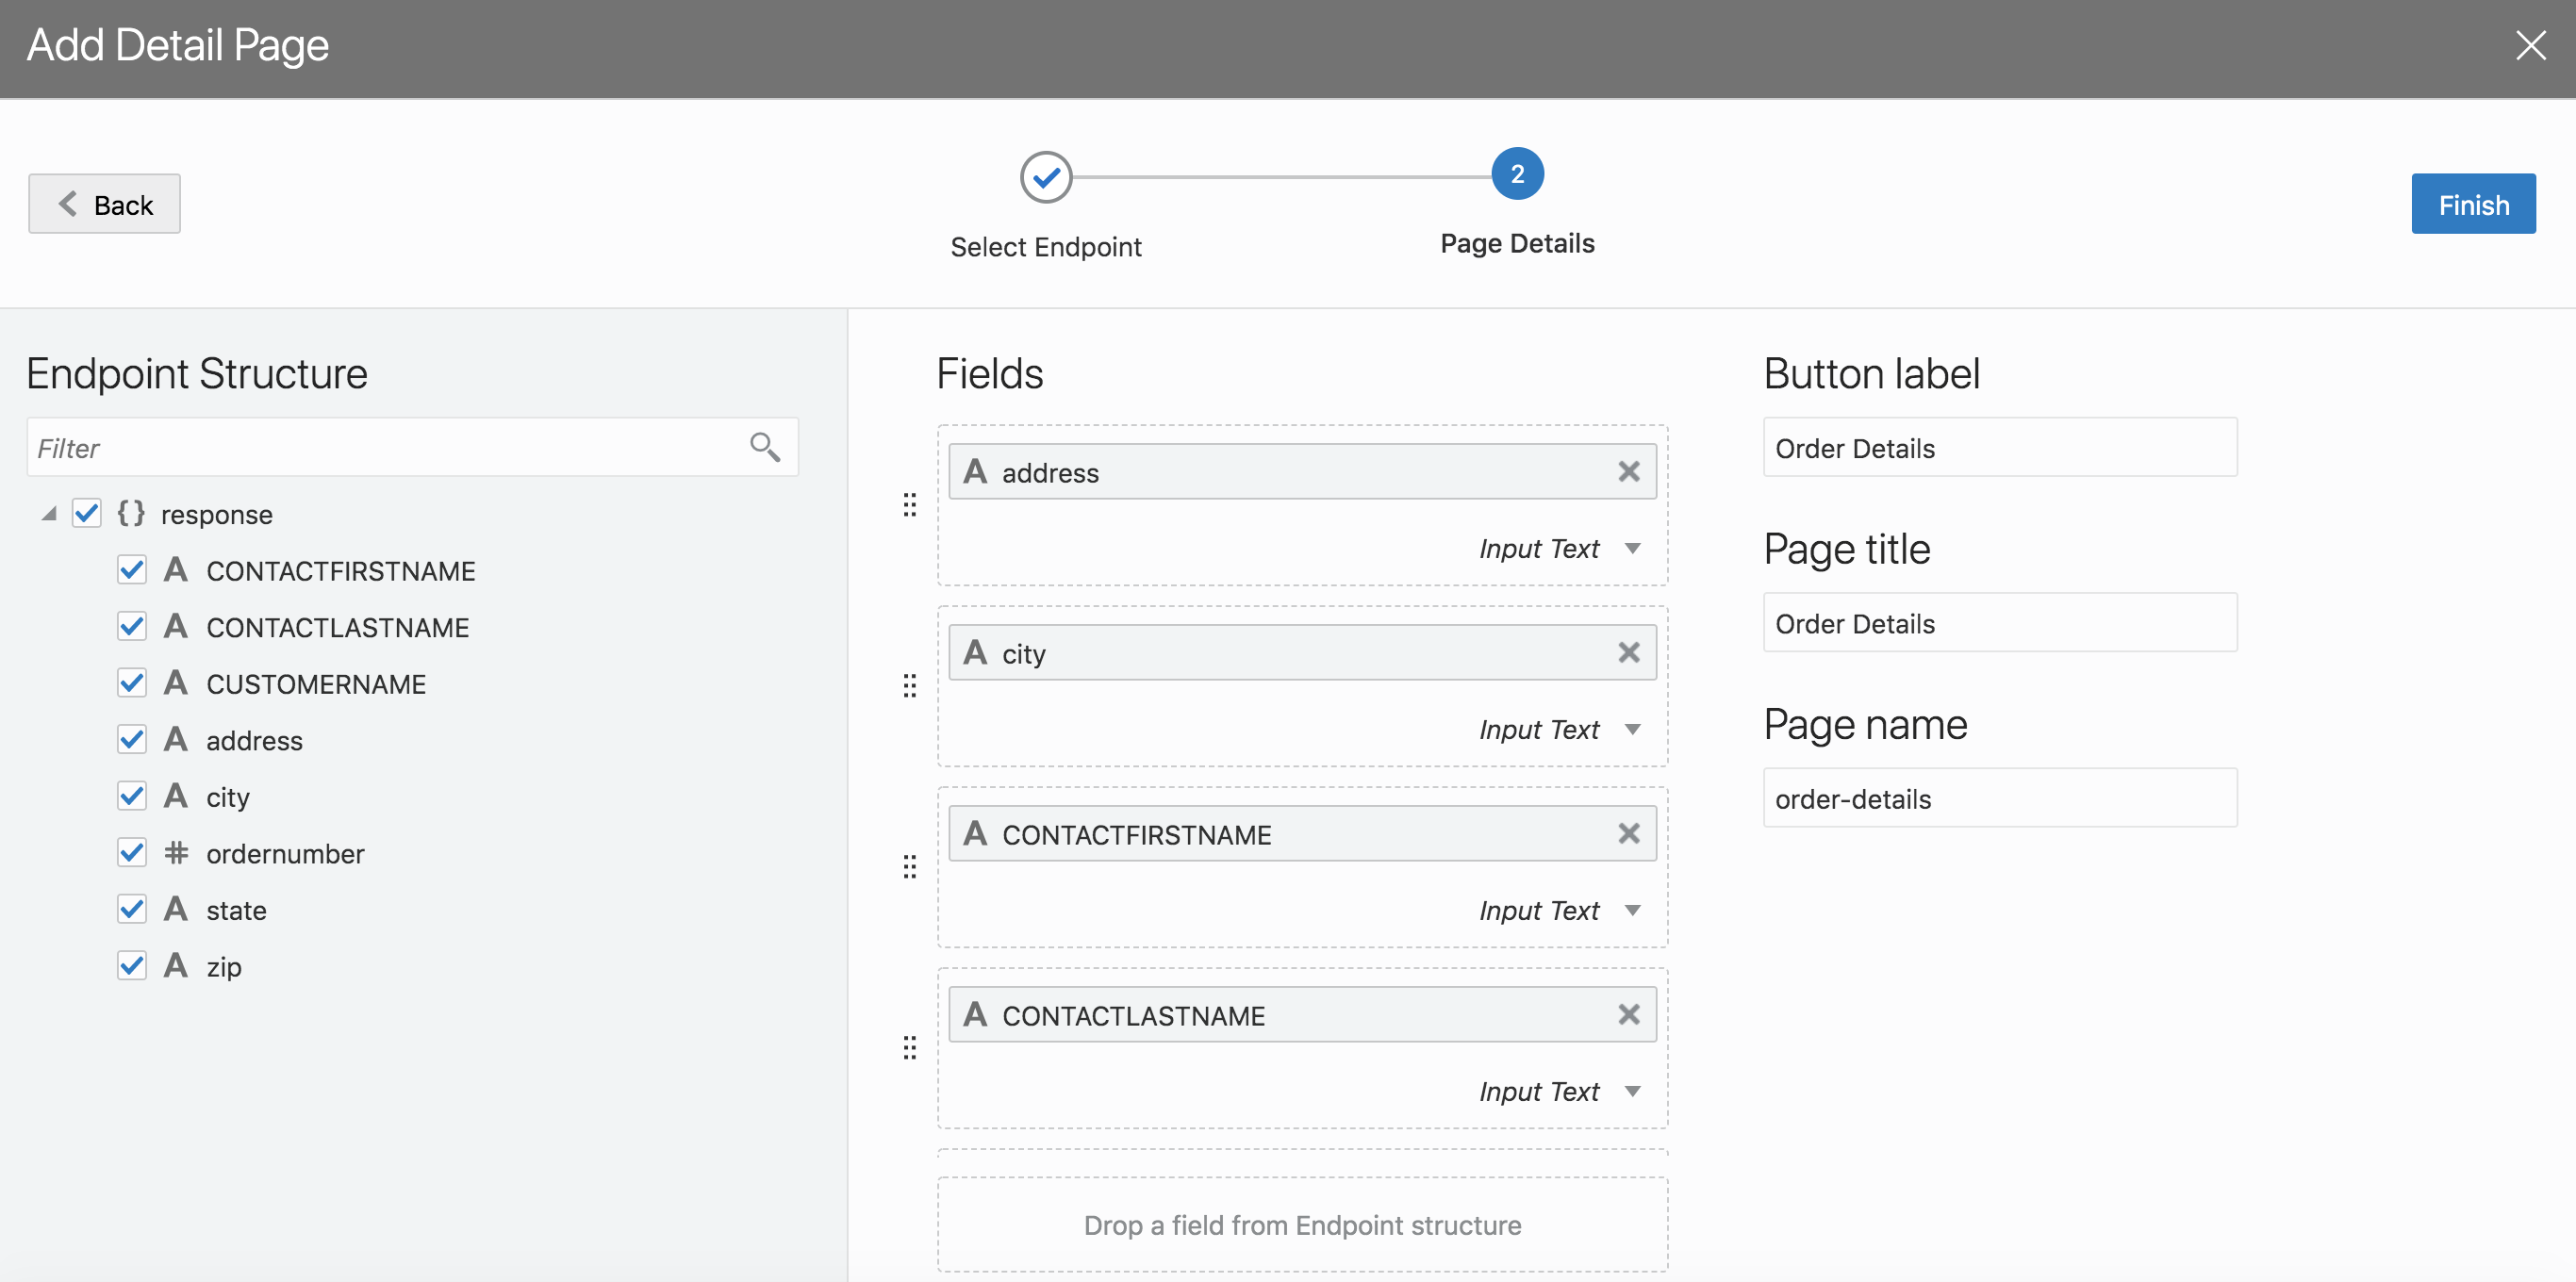Click the text type icon of zip
This screenshot has width=2576, height=1282.
point(176,965)
